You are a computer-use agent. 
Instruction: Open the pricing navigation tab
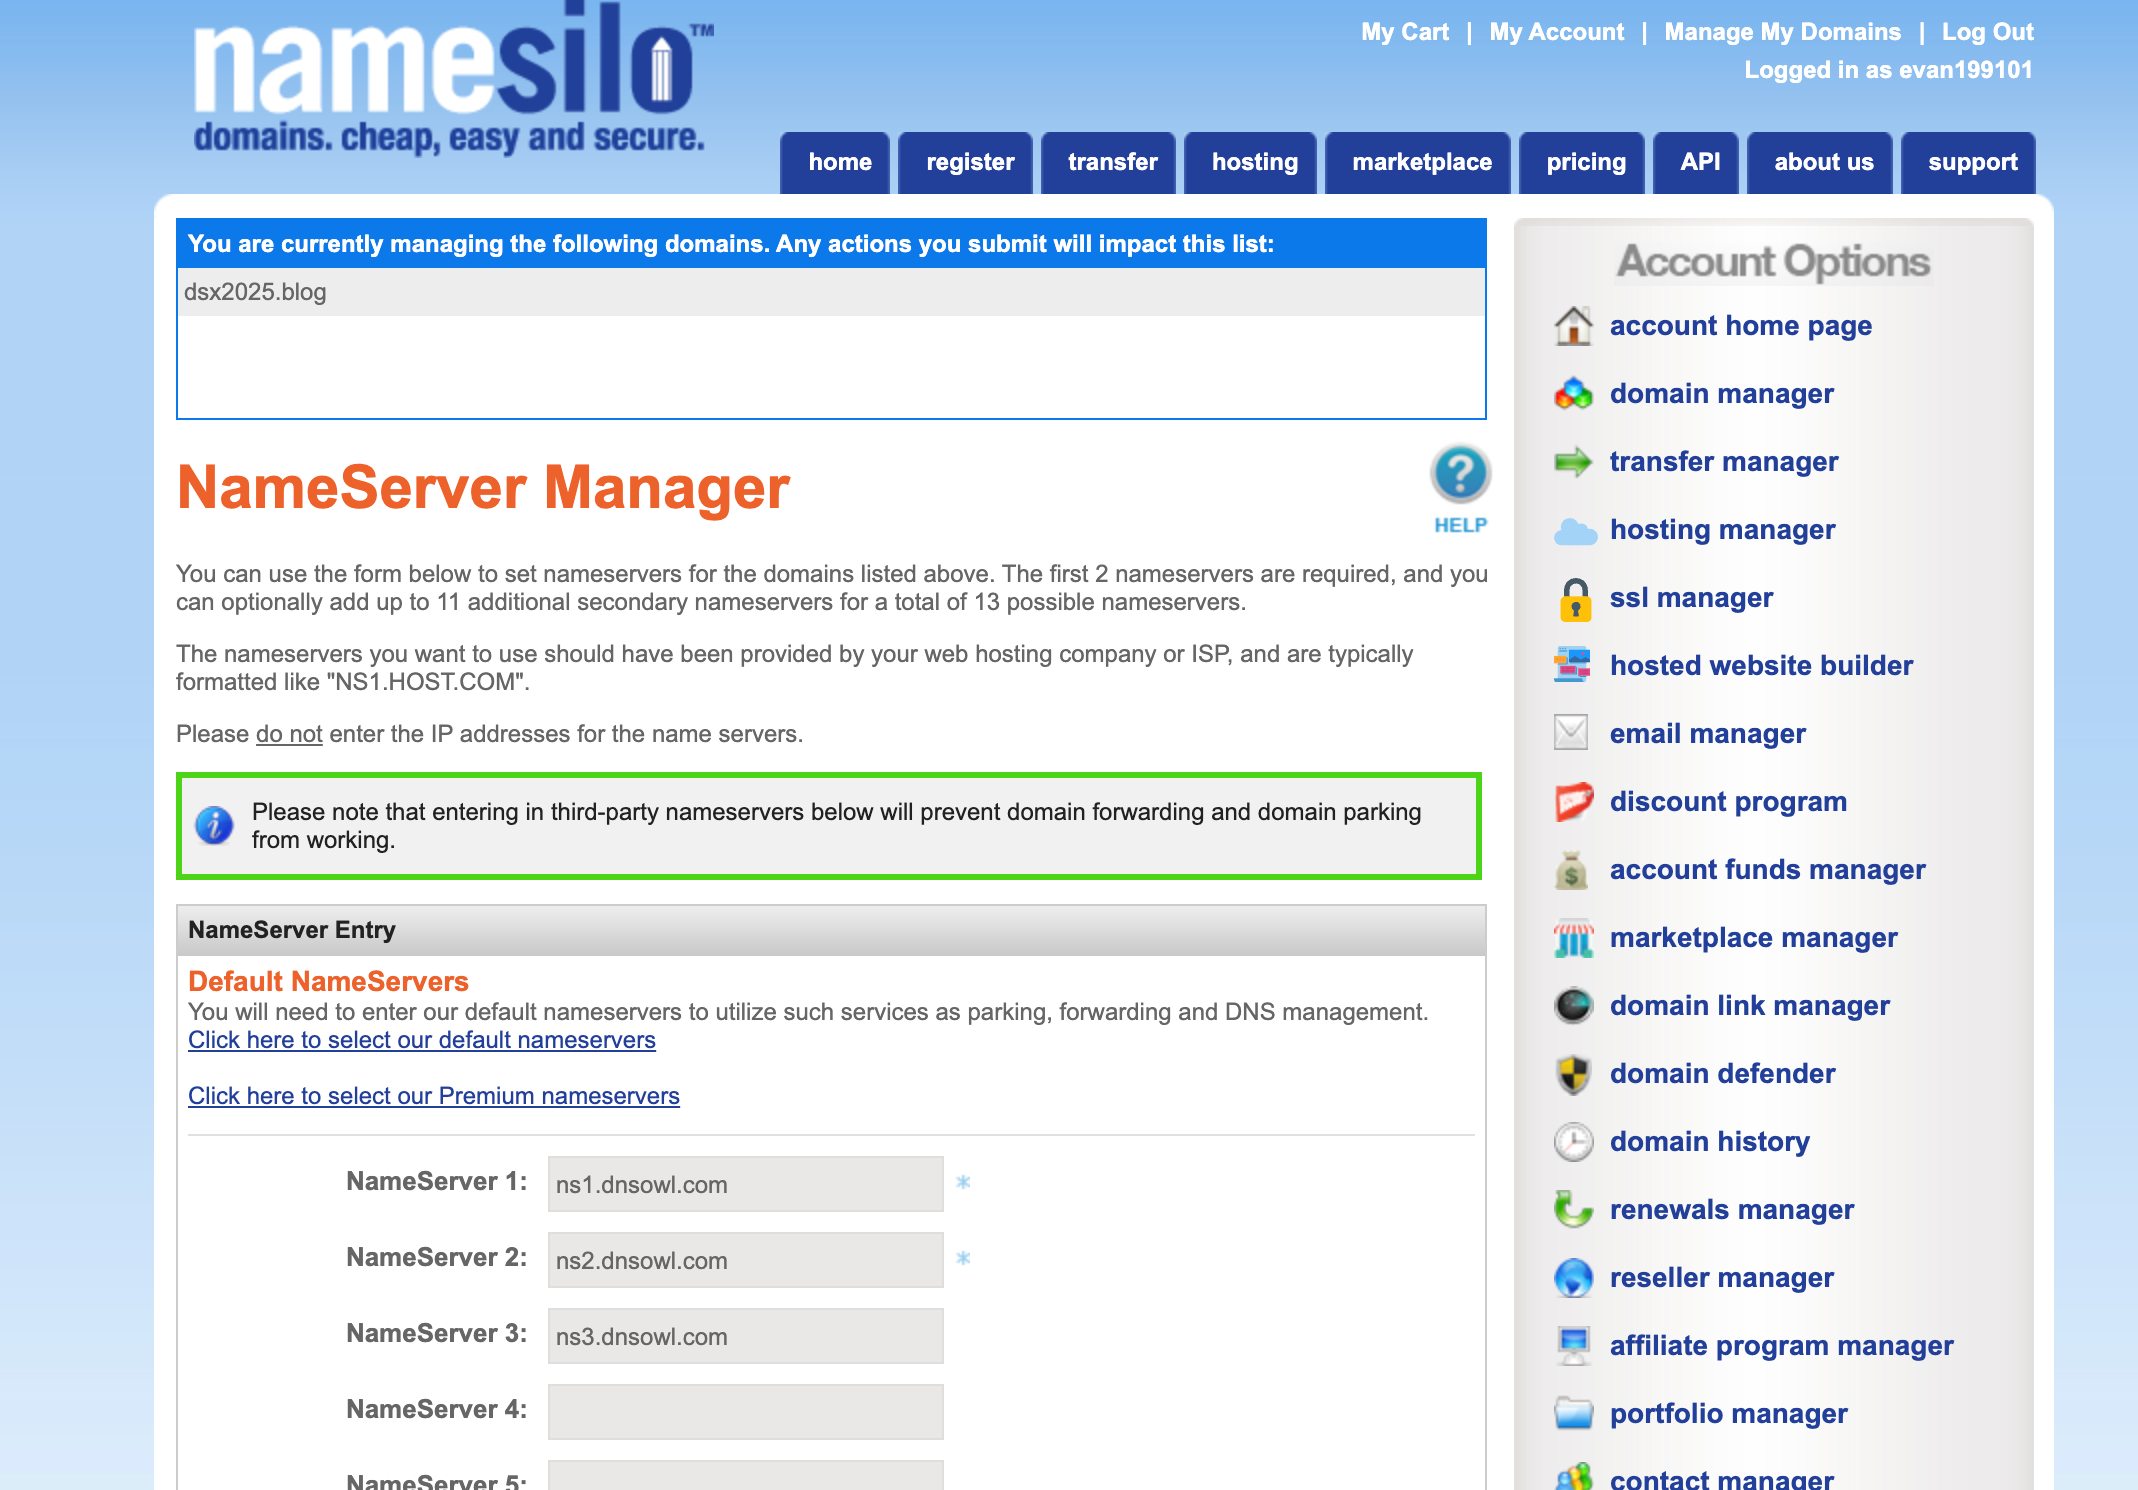(1585, 162)
